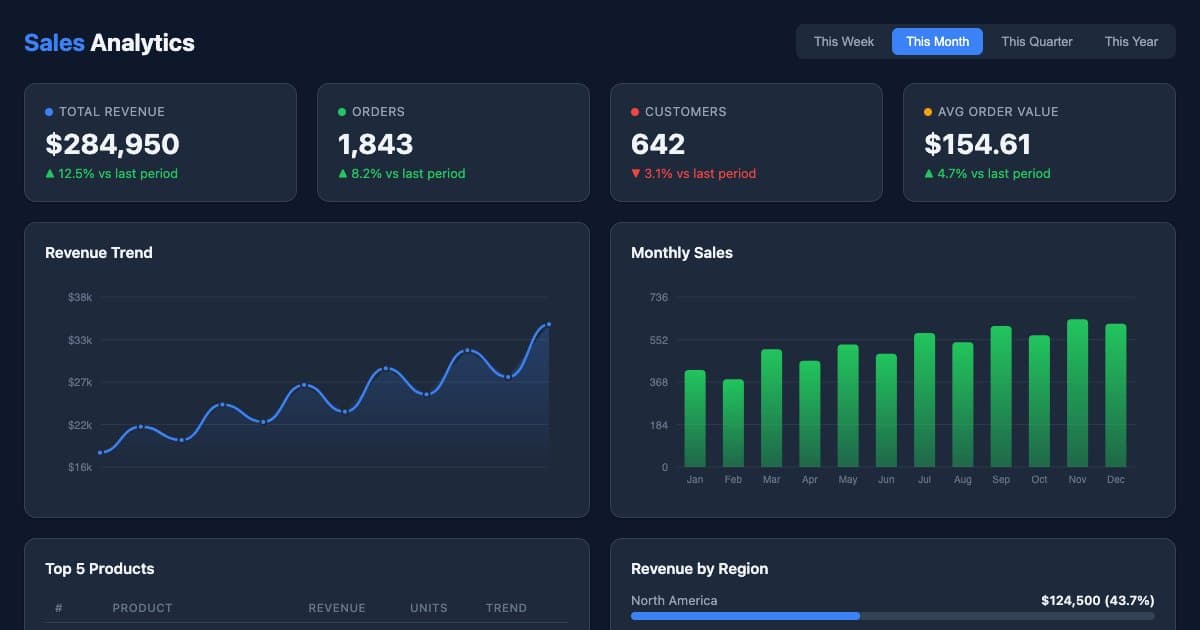Sort the table by PRODUCT column
This screenshot has height=630, width=1200.
click(142, 608)
